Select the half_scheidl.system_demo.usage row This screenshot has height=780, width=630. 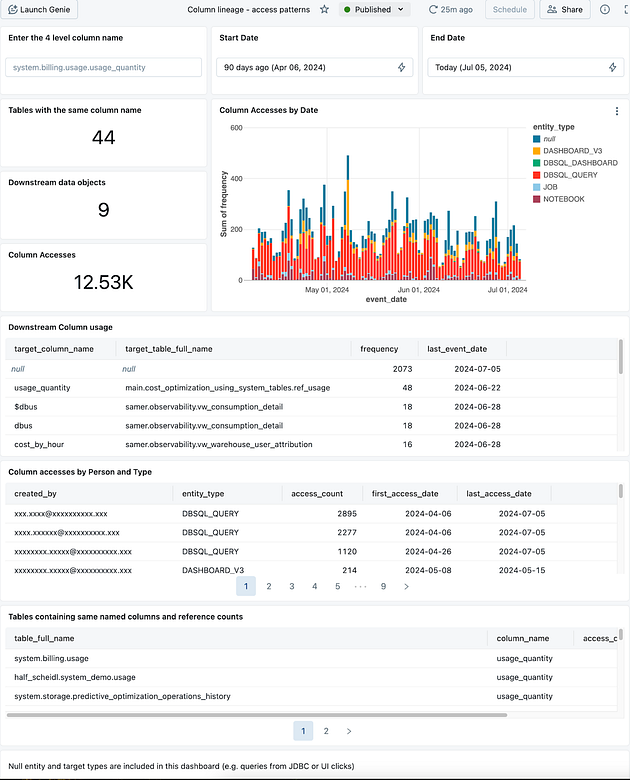(x=311, y=677)
